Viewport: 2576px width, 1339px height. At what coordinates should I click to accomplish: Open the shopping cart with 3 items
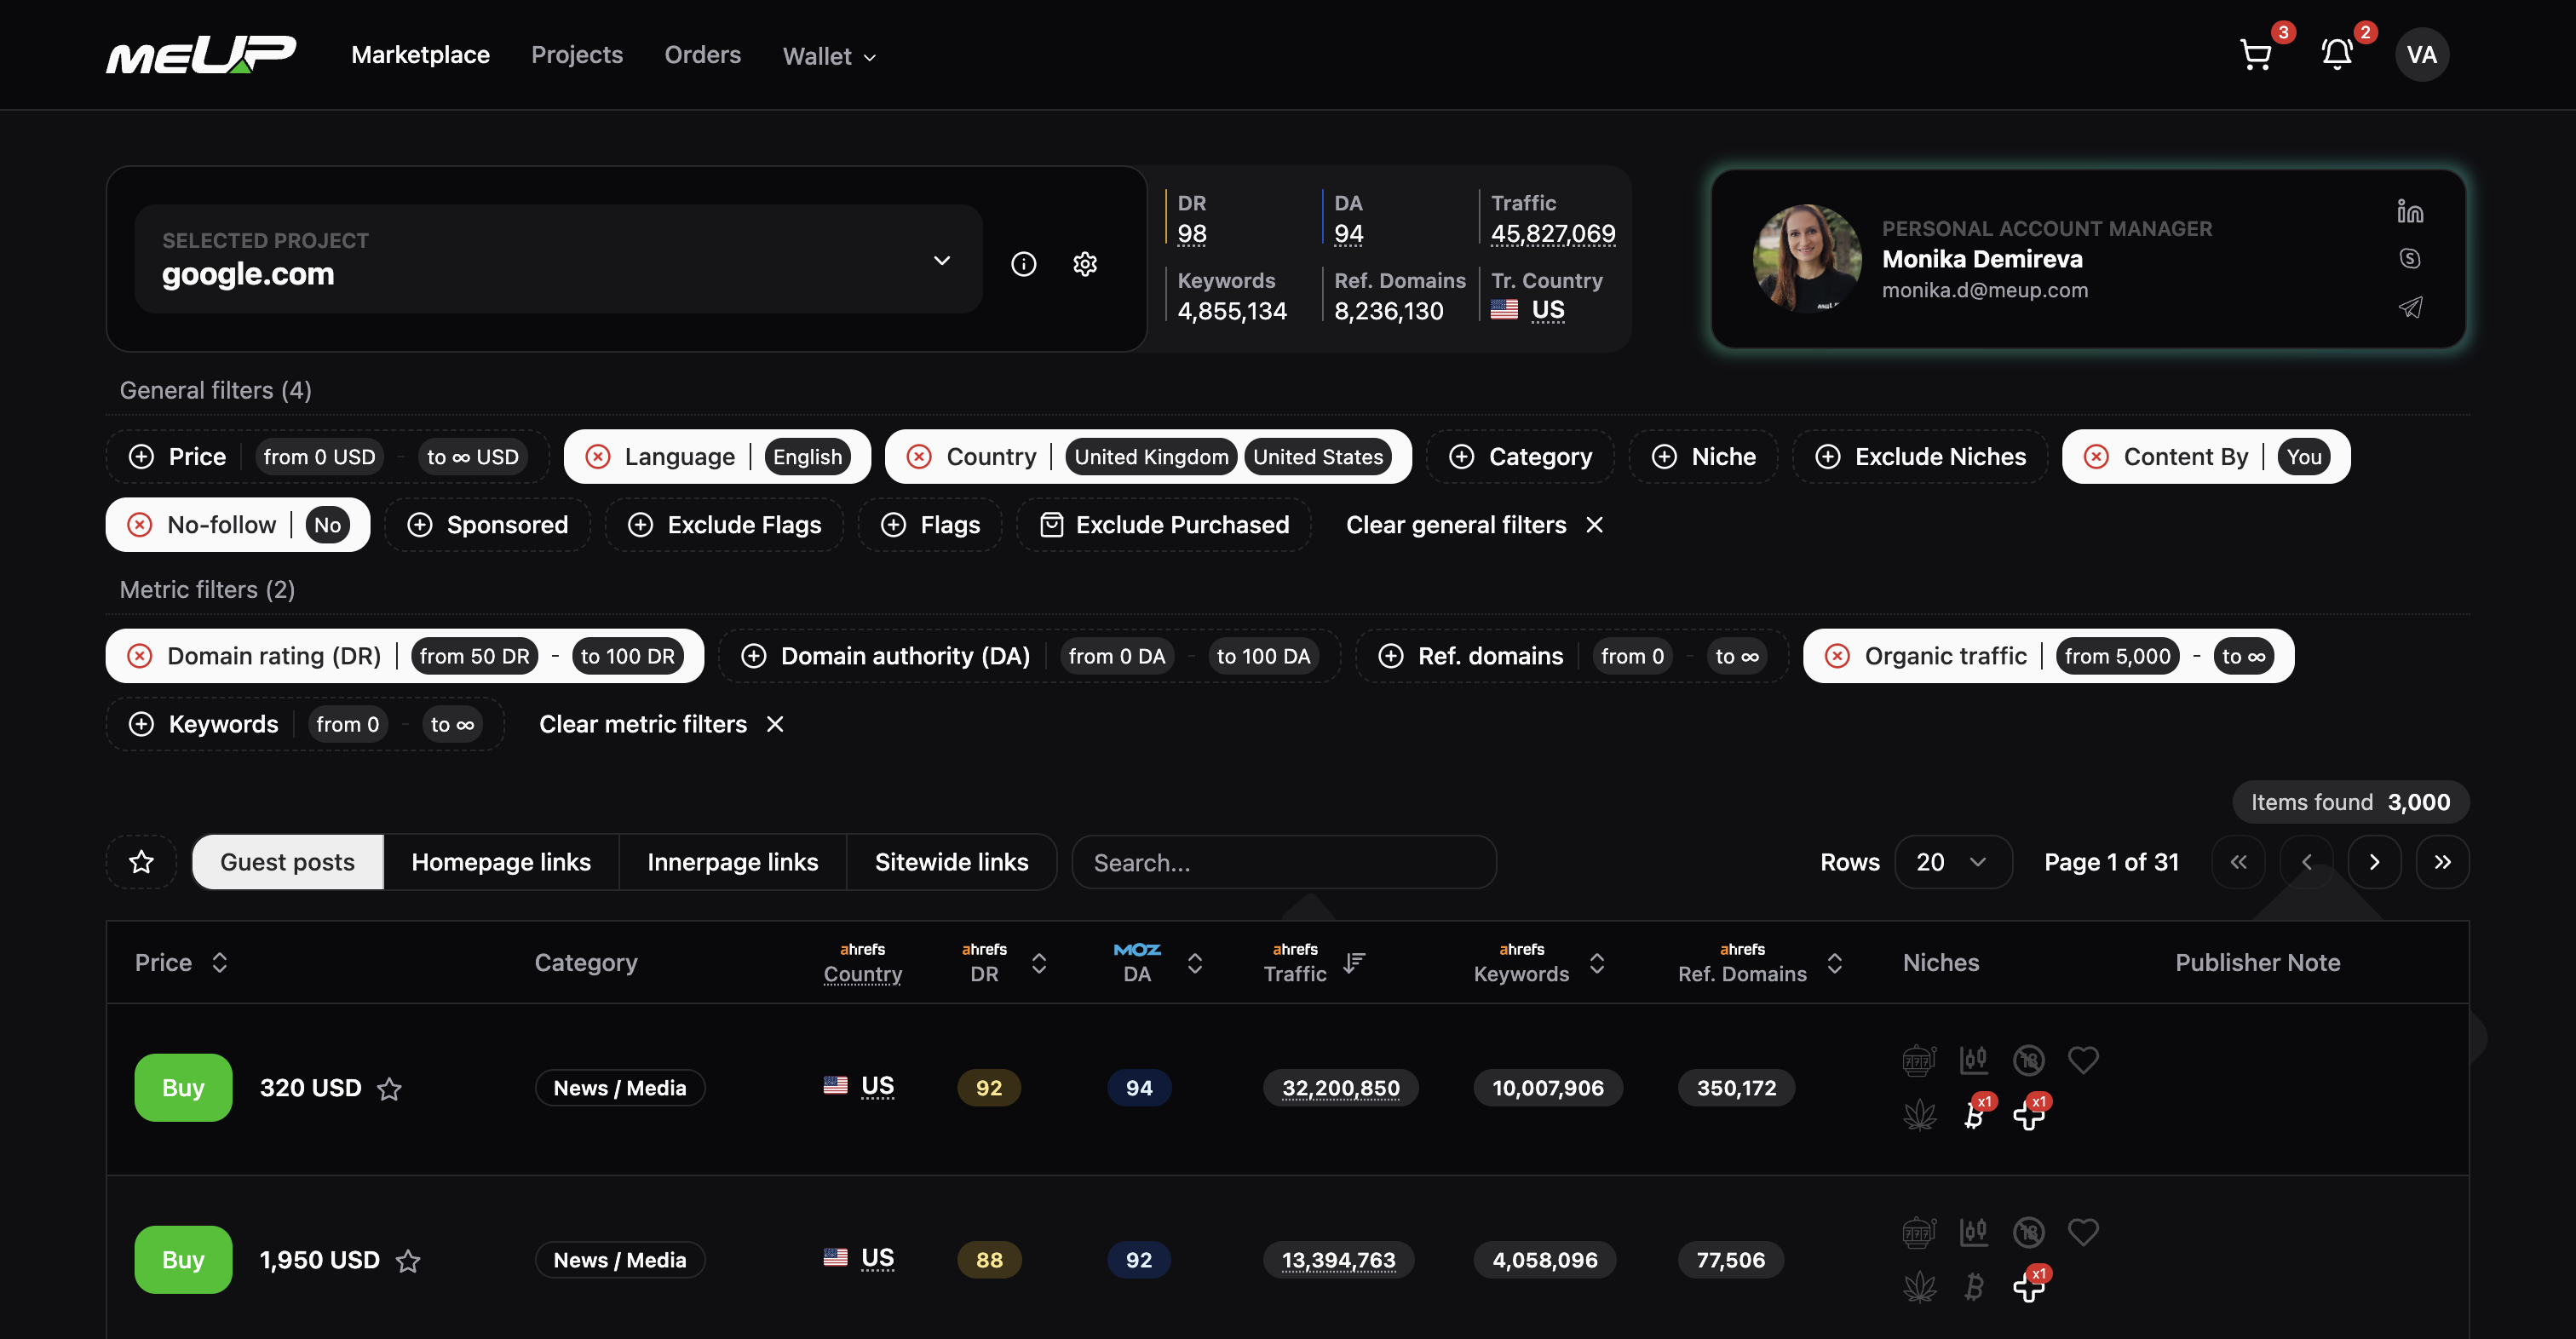(2256, 55)
